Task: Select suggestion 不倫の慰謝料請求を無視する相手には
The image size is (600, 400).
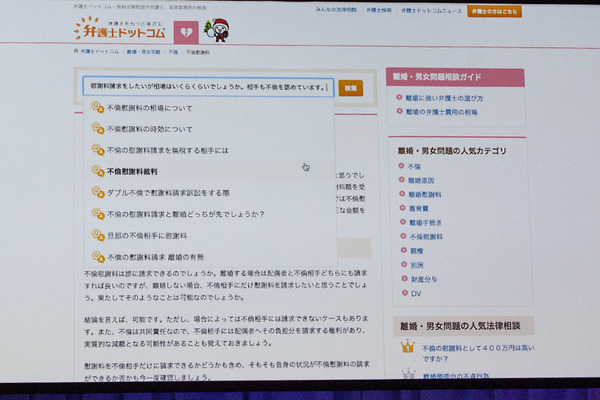Action: (168, 150)
